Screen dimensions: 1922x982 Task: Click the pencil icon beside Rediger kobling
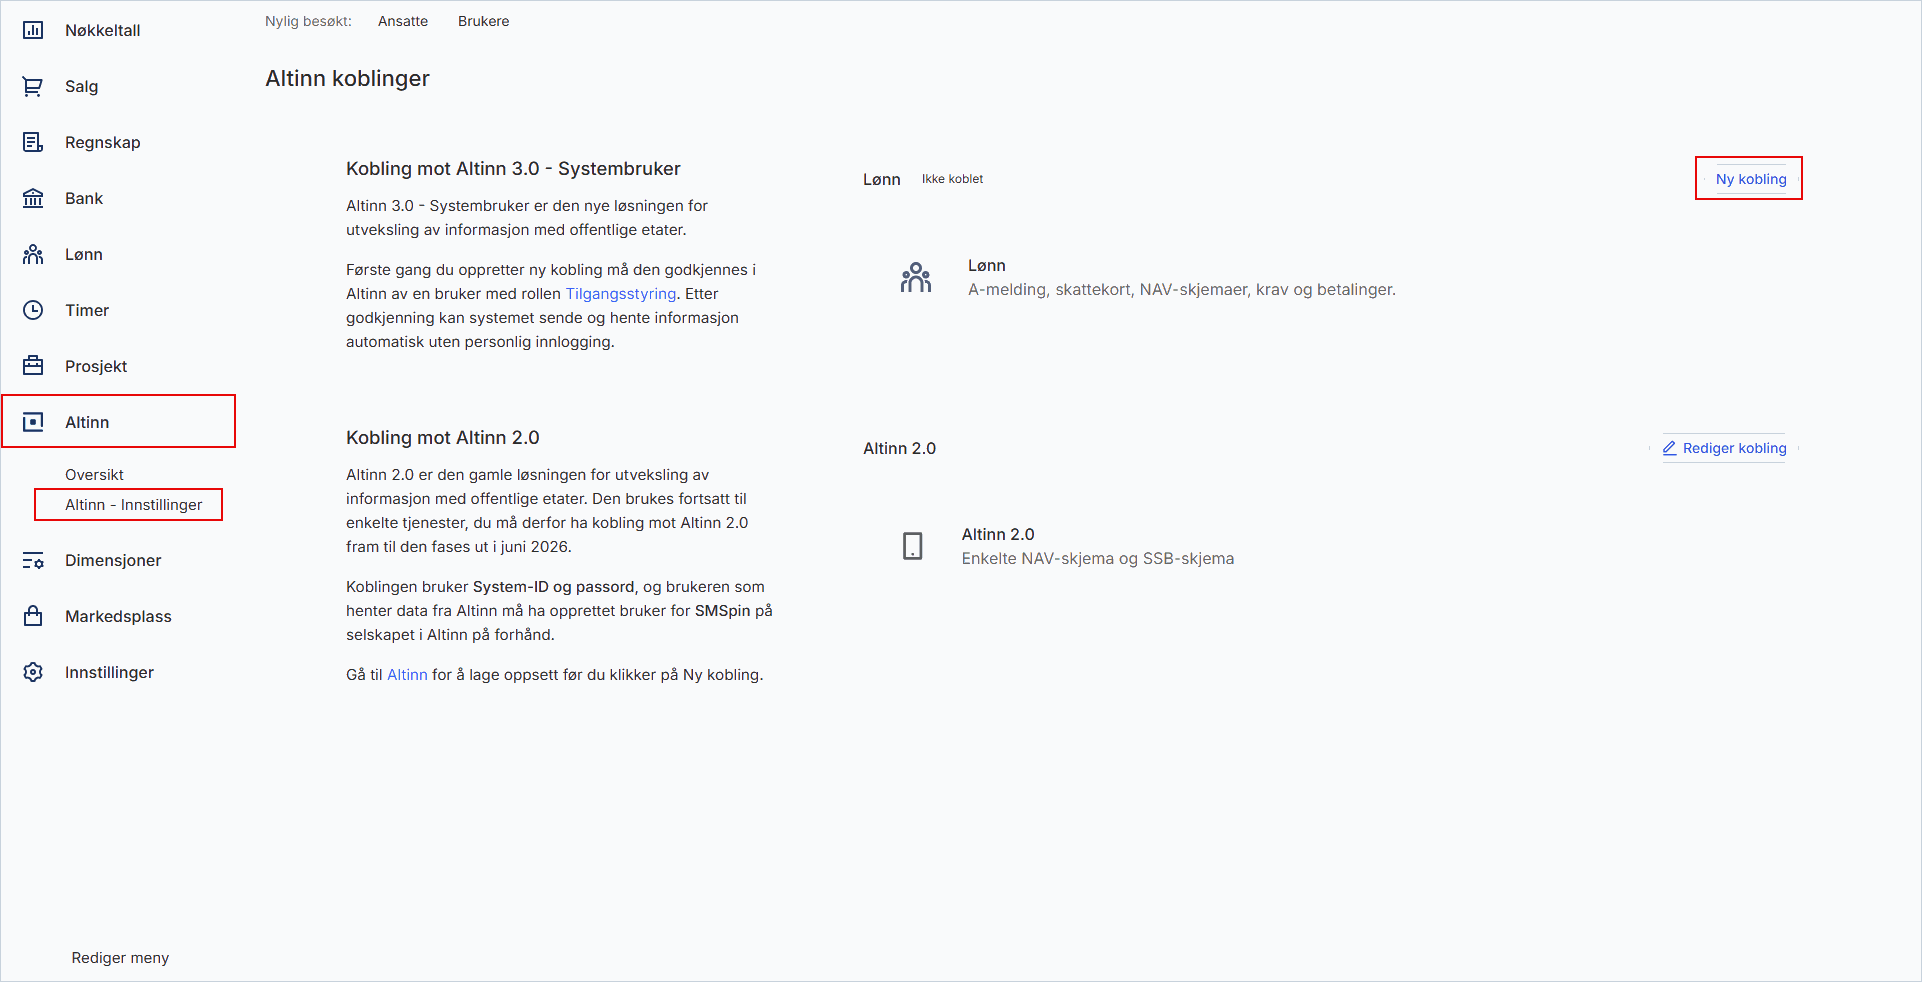click(1670, 448)
